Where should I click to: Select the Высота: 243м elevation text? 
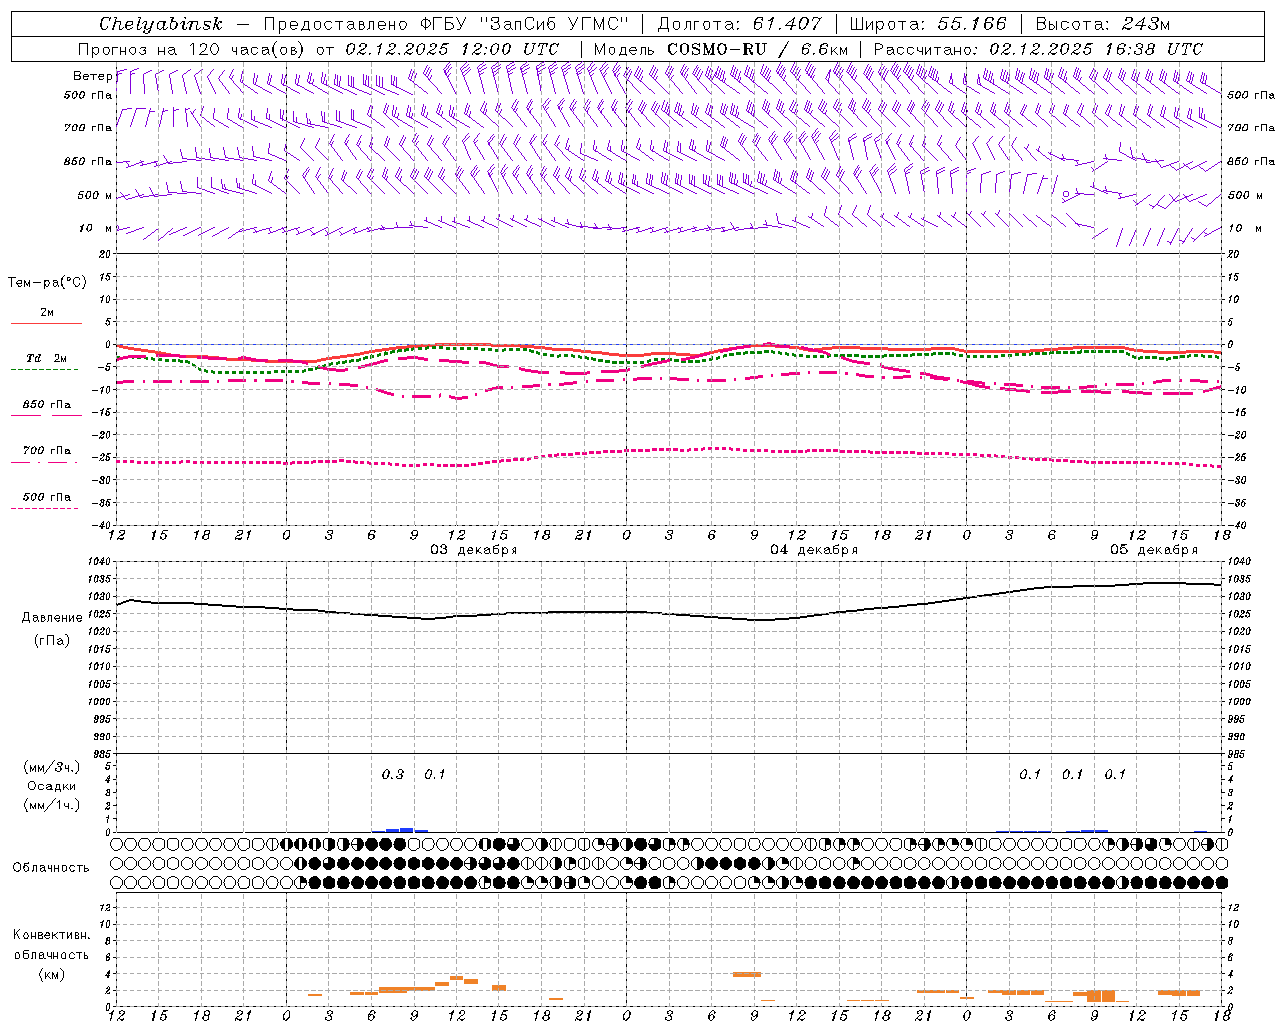pos(1101,24)
